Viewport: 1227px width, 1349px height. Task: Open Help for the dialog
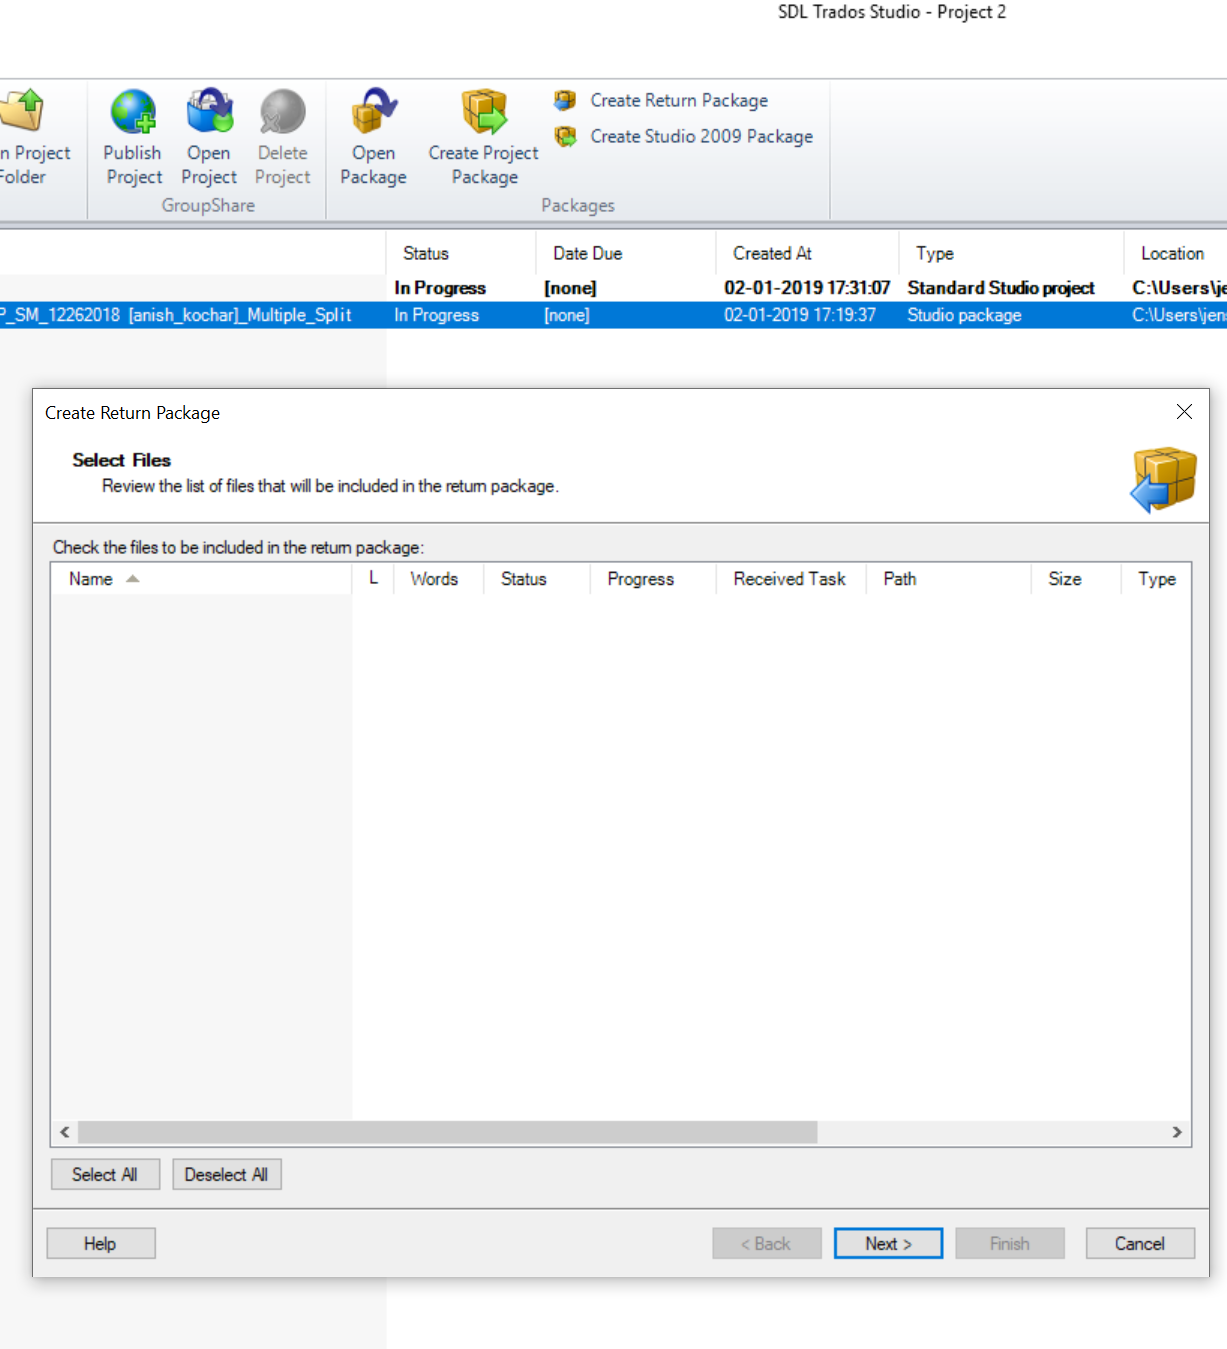100,1243
